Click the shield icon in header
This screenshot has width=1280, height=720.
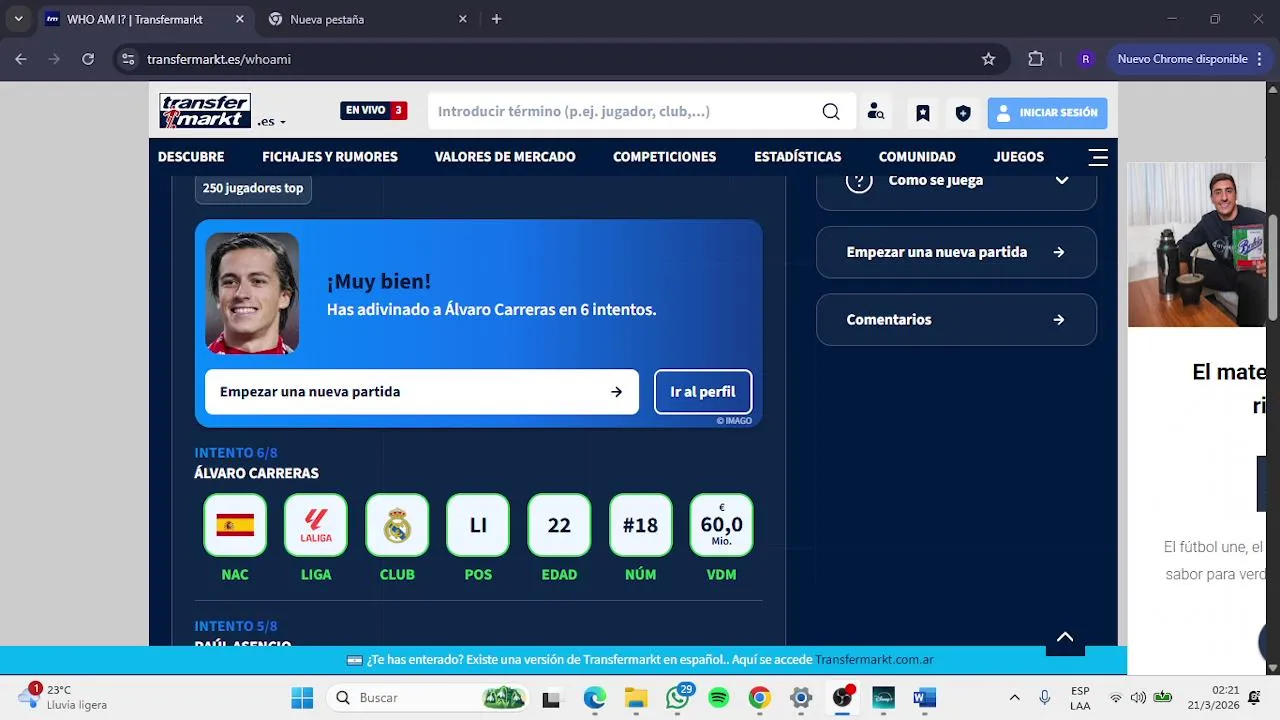pos(963,113)
